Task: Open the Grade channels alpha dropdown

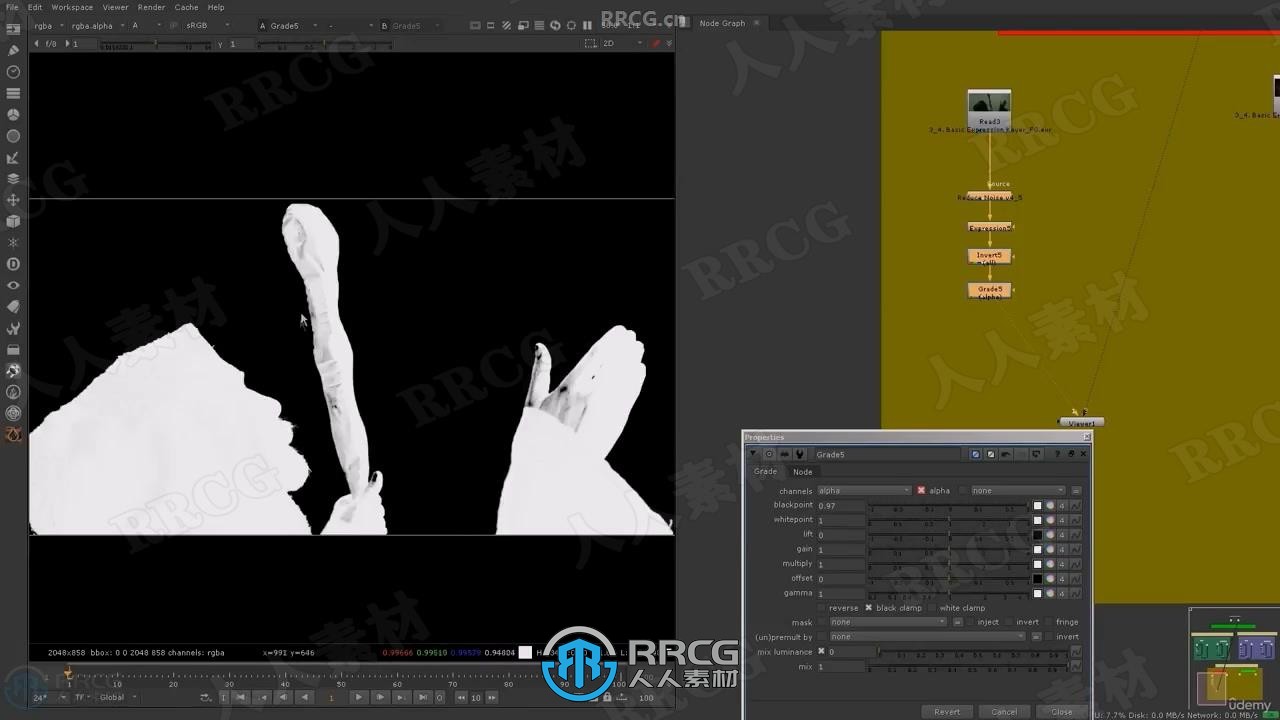Action: tap(864, 491)
